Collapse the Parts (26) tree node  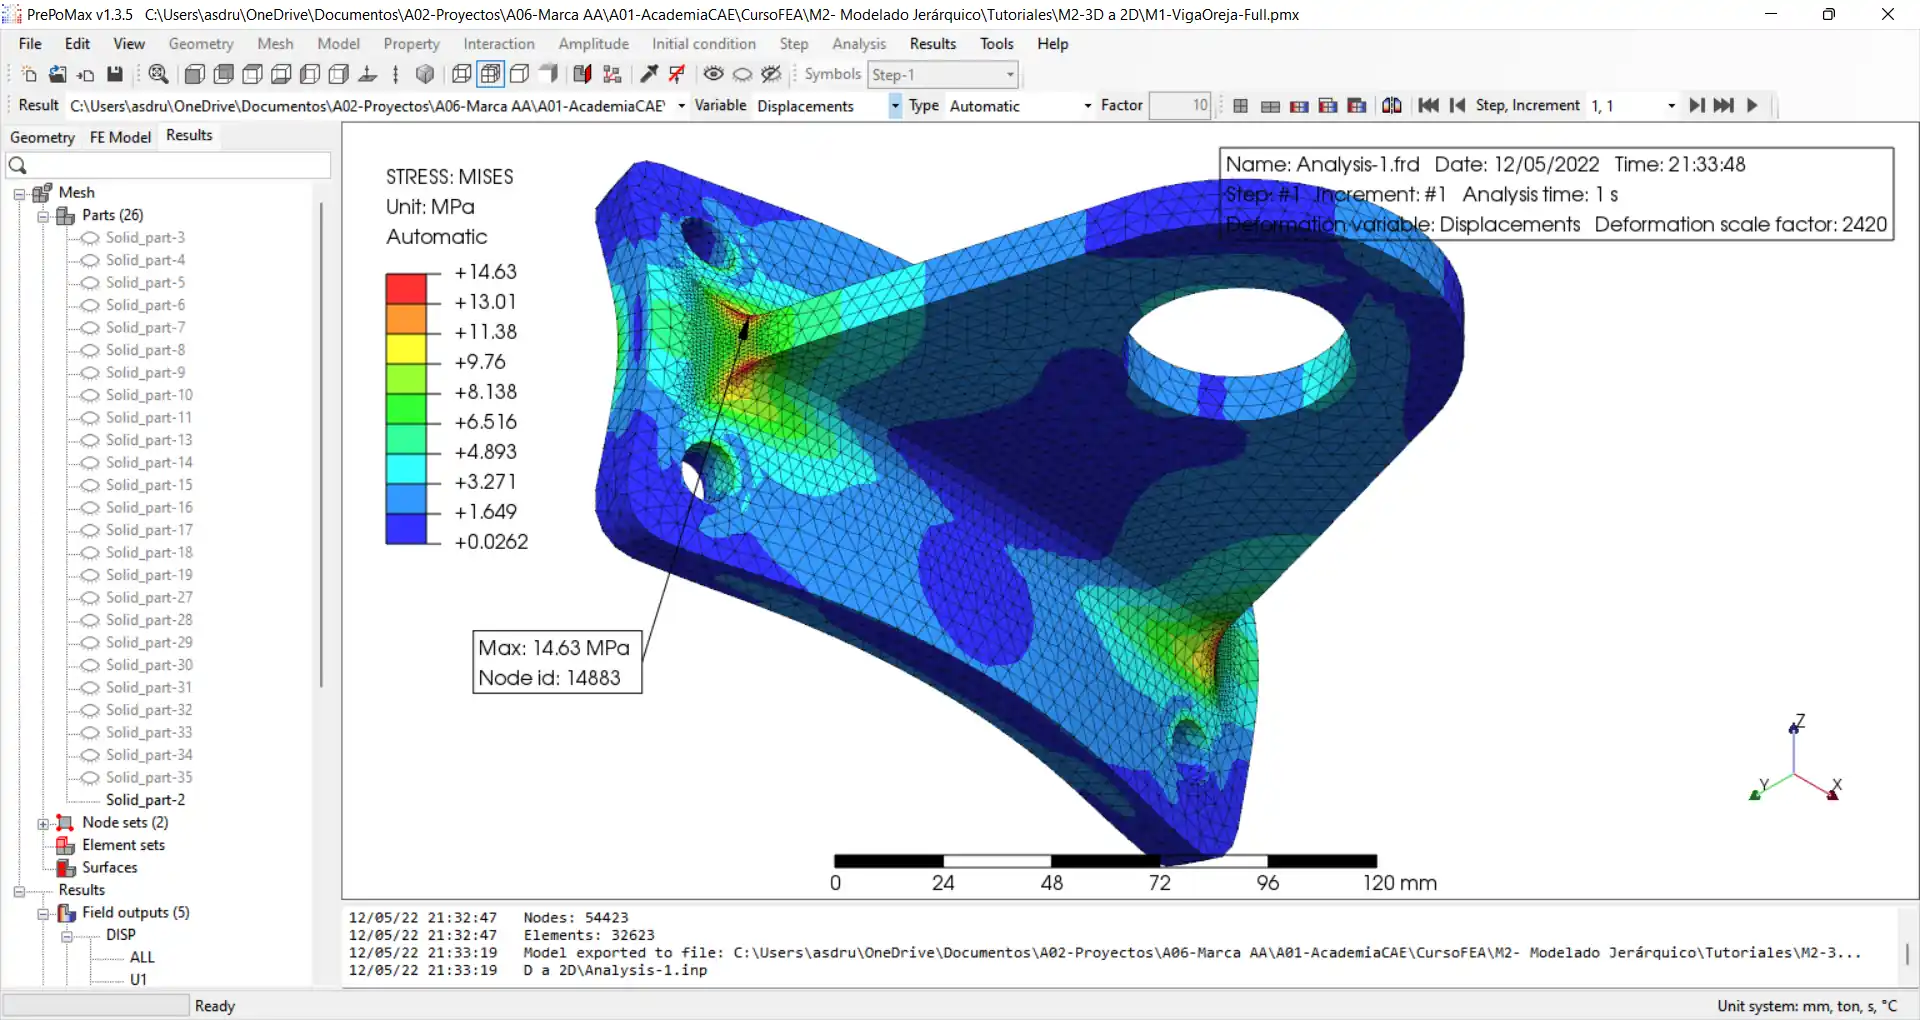[x=43, y=216]
